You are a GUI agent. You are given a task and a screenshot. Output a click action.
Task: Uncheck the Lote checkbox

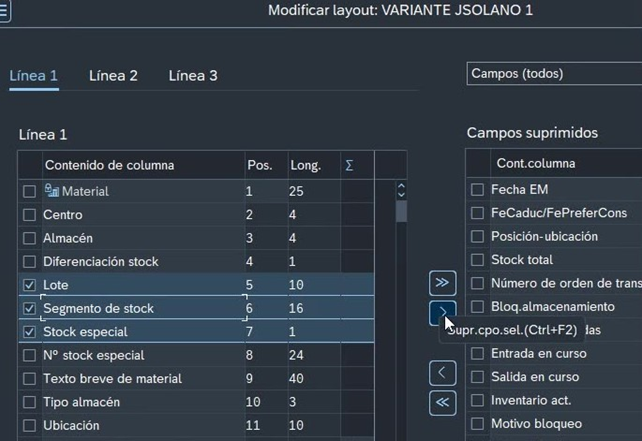(30, 286)
